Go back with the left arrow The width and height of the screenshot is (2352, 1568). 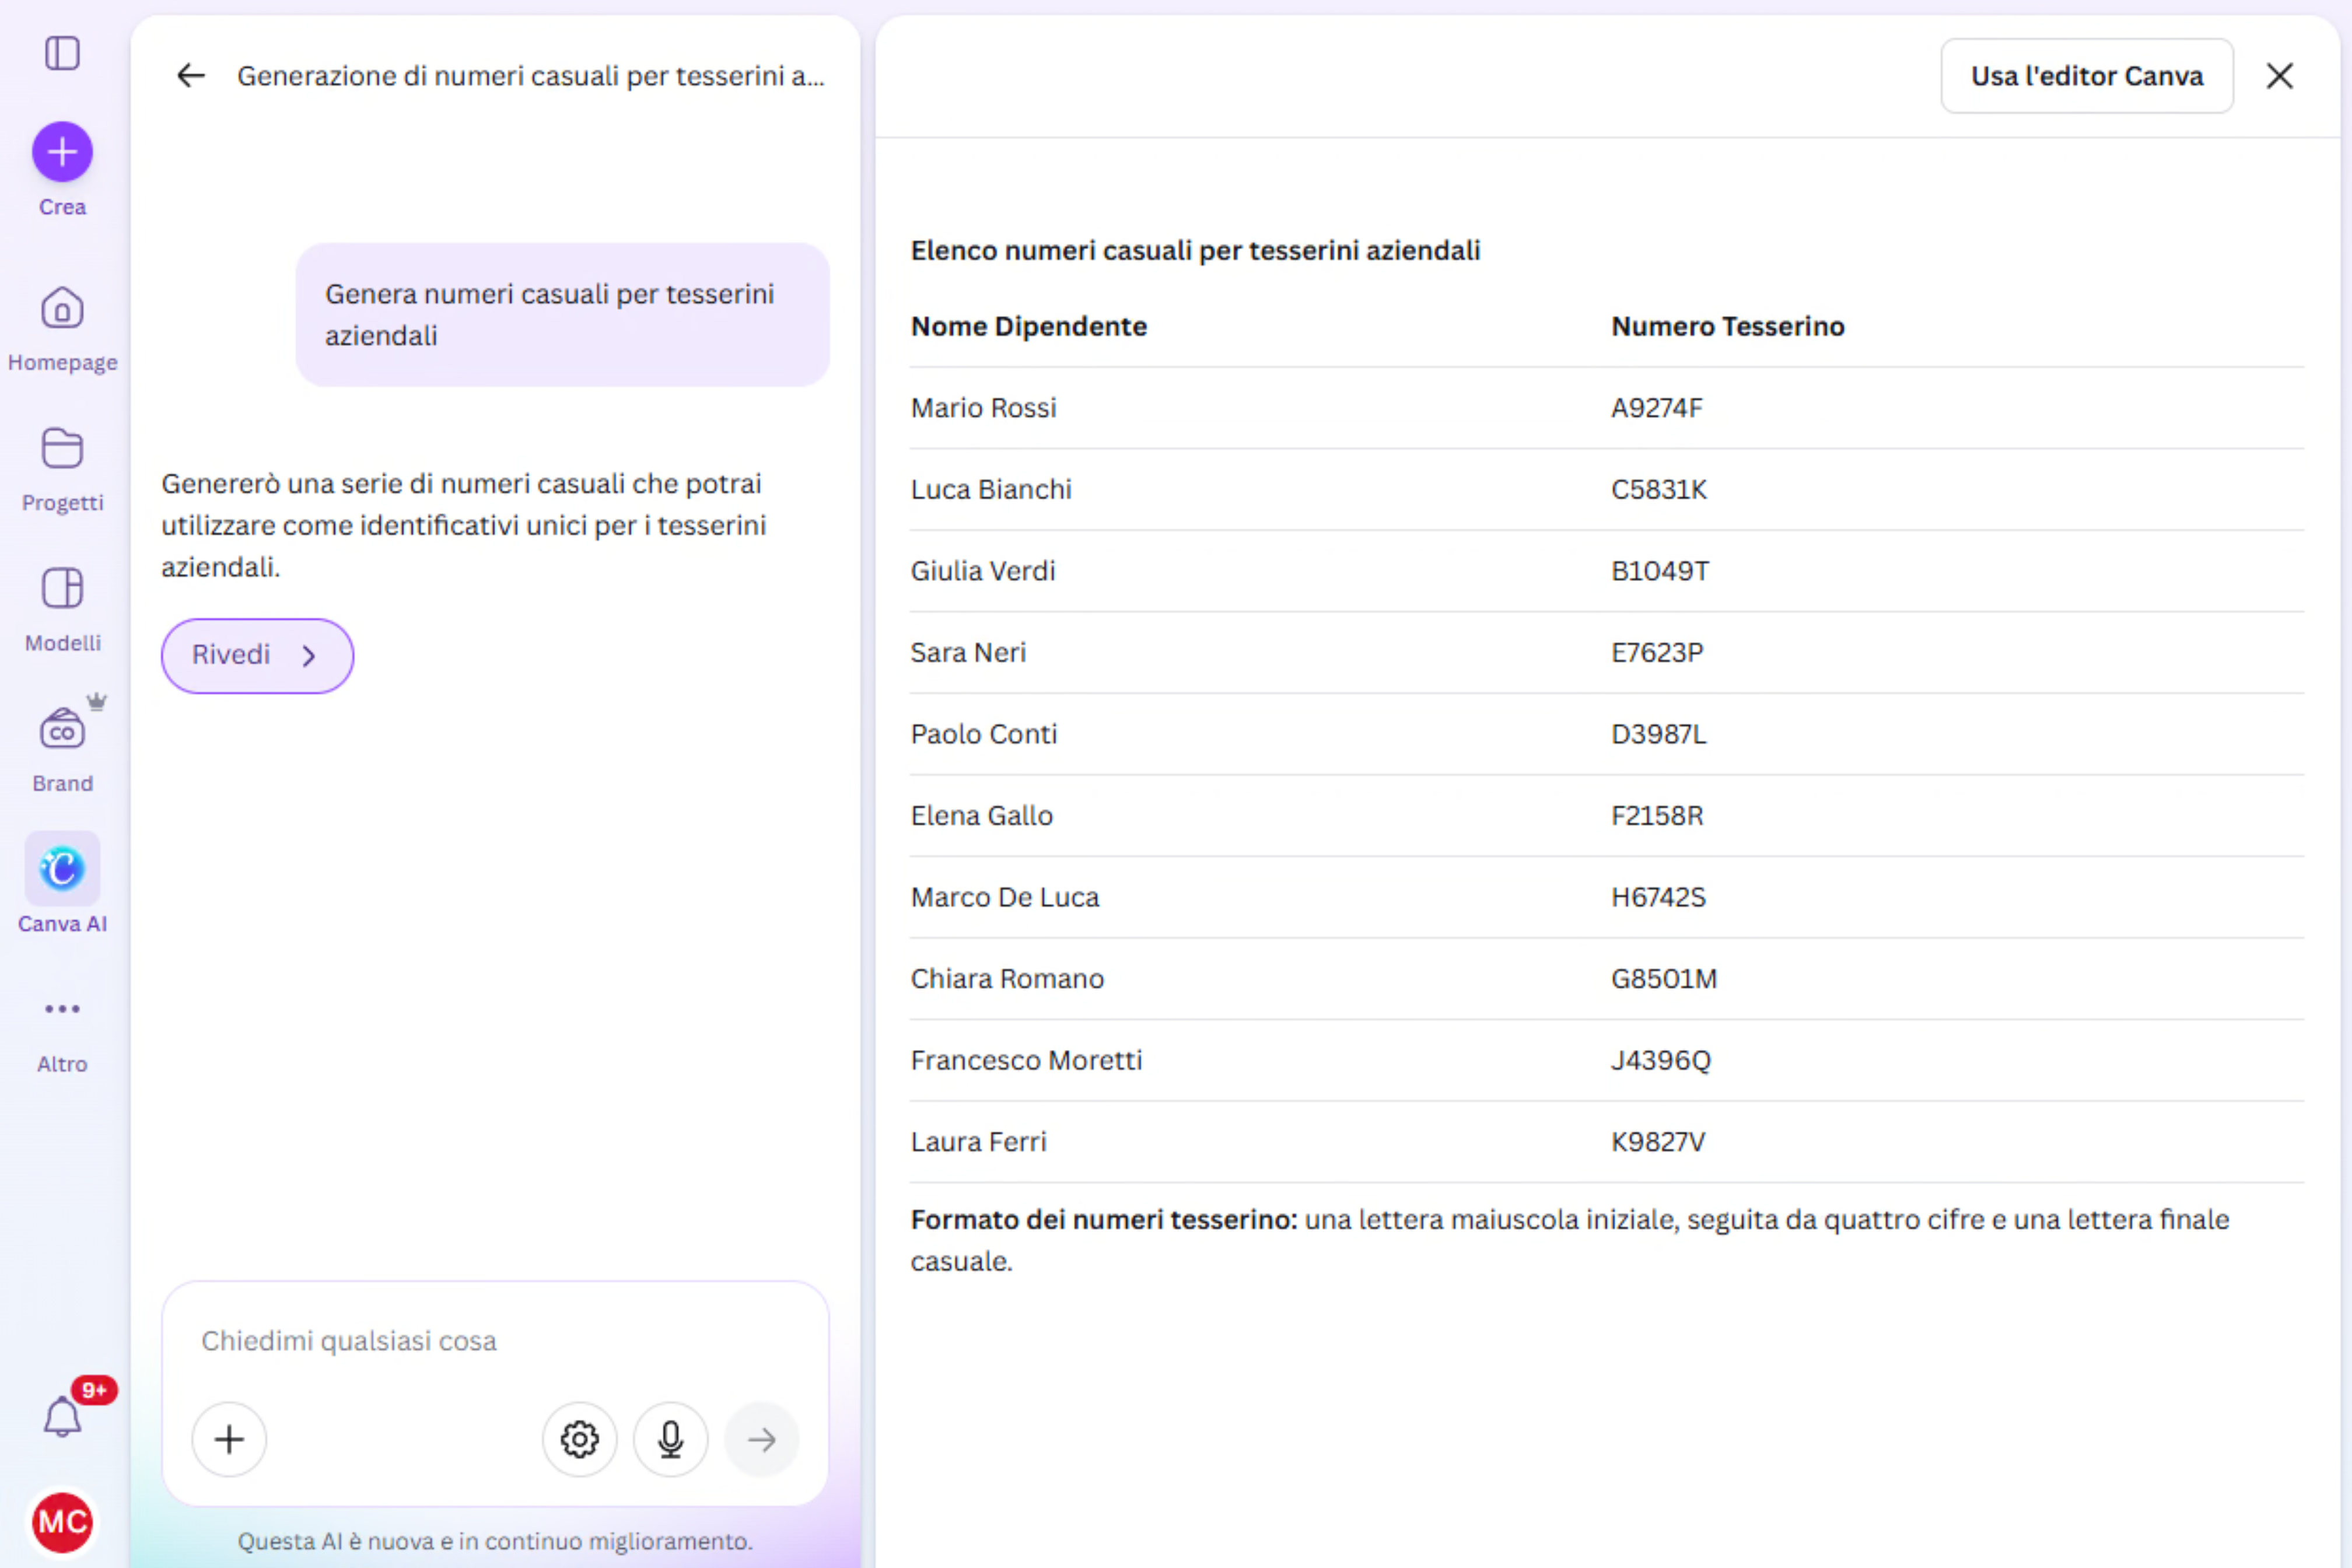190,76
